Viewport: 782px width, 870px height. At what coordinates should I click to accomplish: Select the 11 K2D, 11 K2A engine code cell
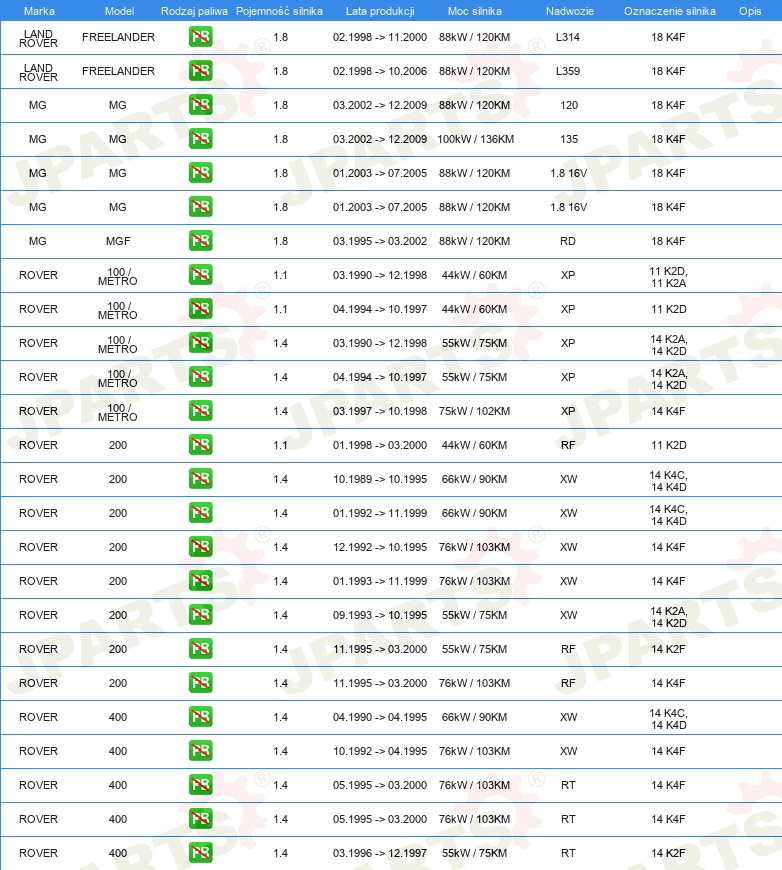668,277
